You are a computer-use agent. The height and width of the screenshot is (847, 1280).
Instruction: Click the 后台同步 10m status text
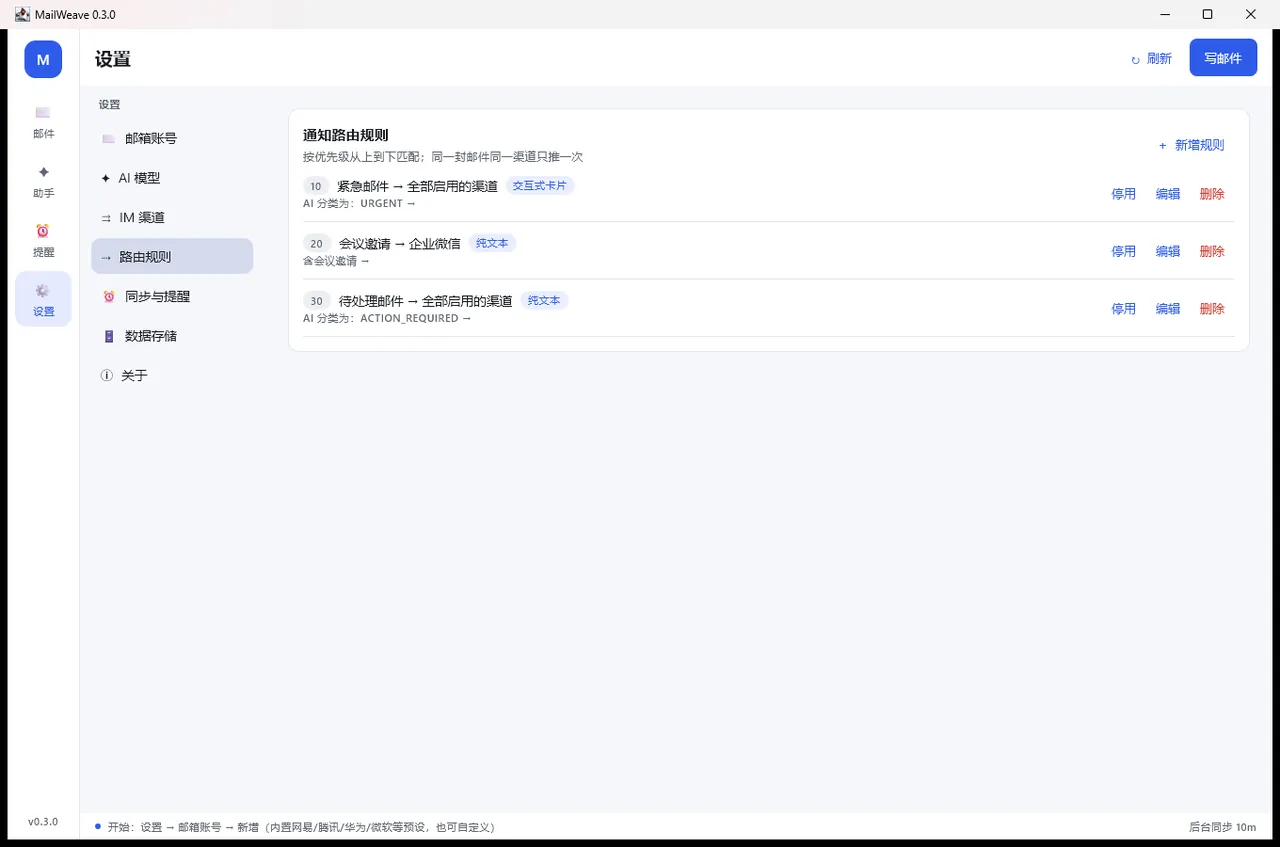1222,827
